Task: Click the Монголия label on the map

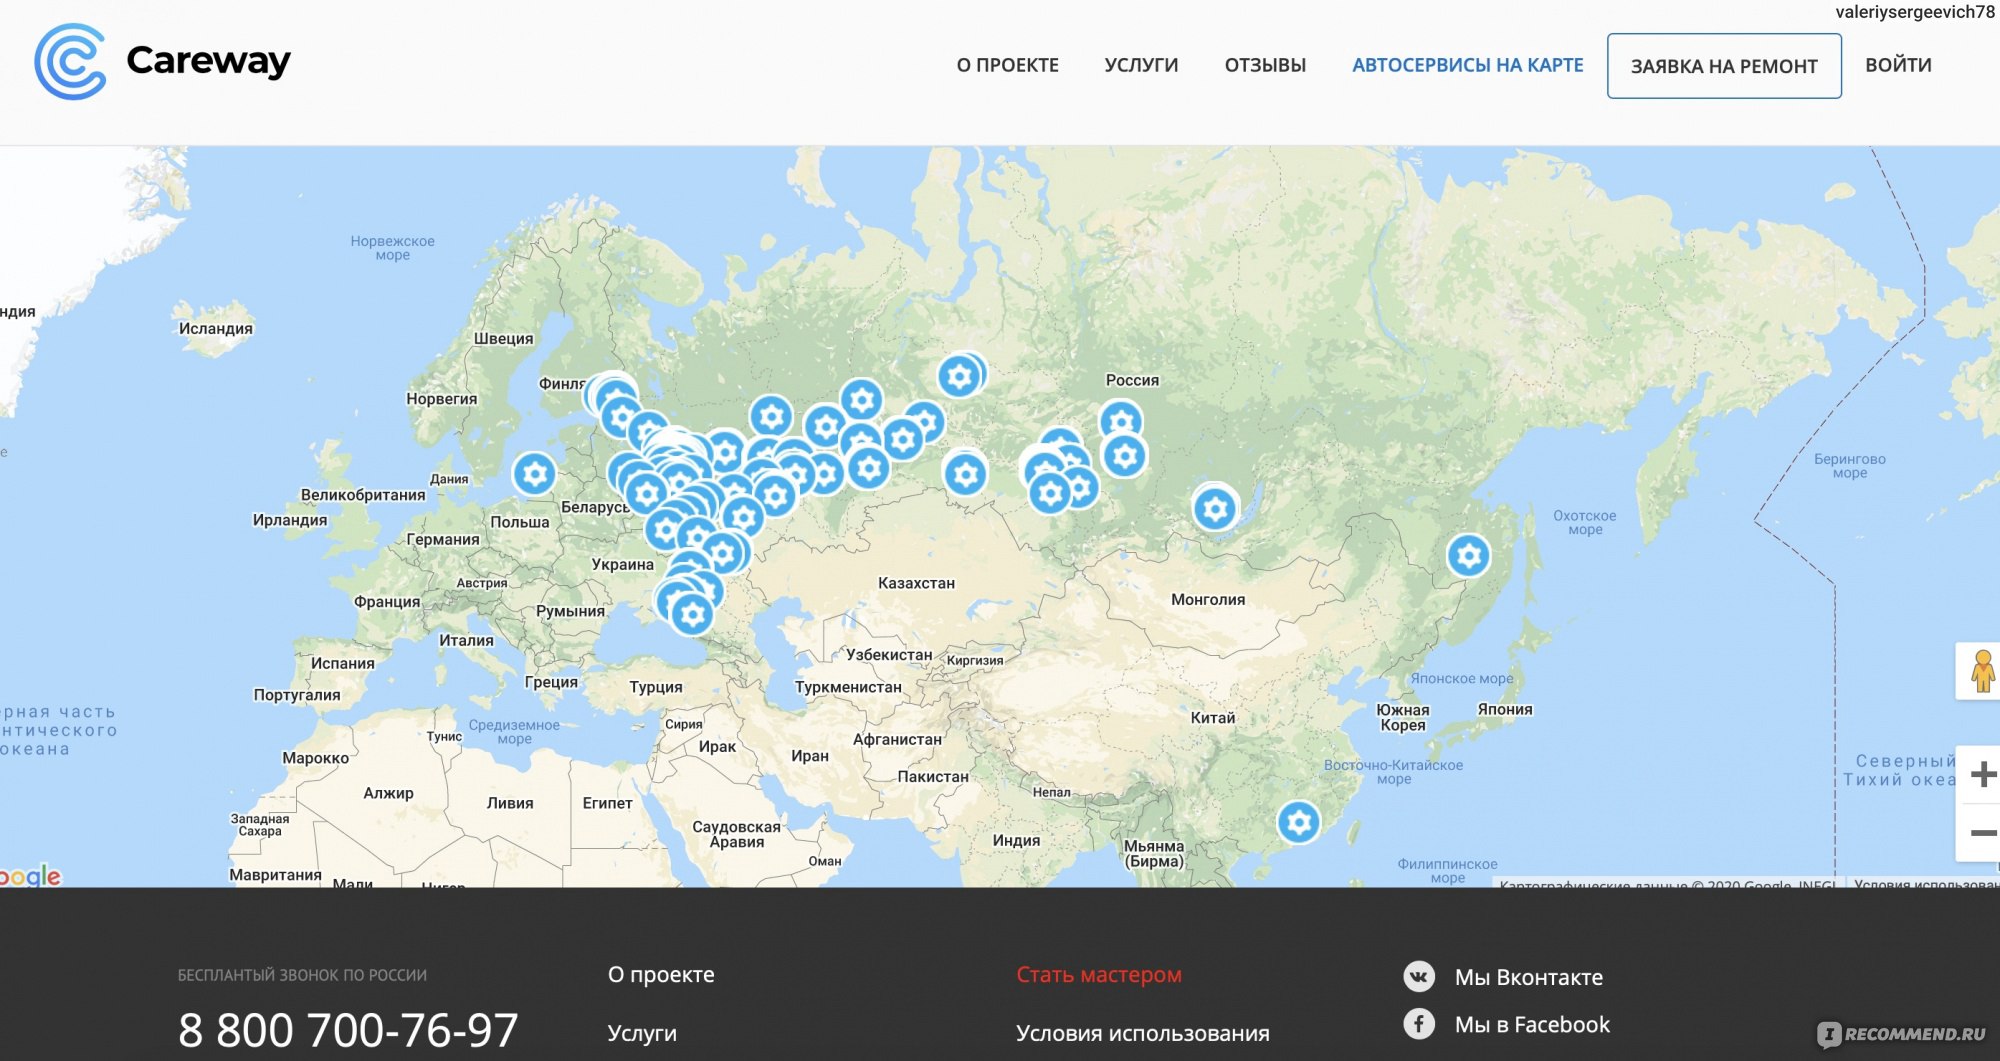Action: pos(1208,600)
